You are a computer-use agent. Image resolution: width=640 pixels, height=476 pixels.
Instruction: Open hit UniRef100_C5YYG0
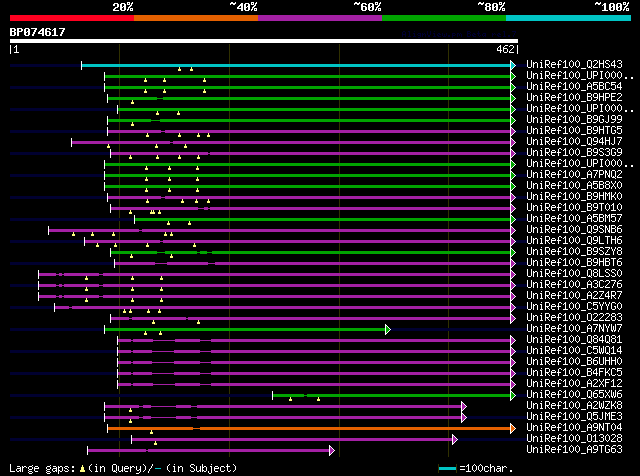tap(574, 307)
